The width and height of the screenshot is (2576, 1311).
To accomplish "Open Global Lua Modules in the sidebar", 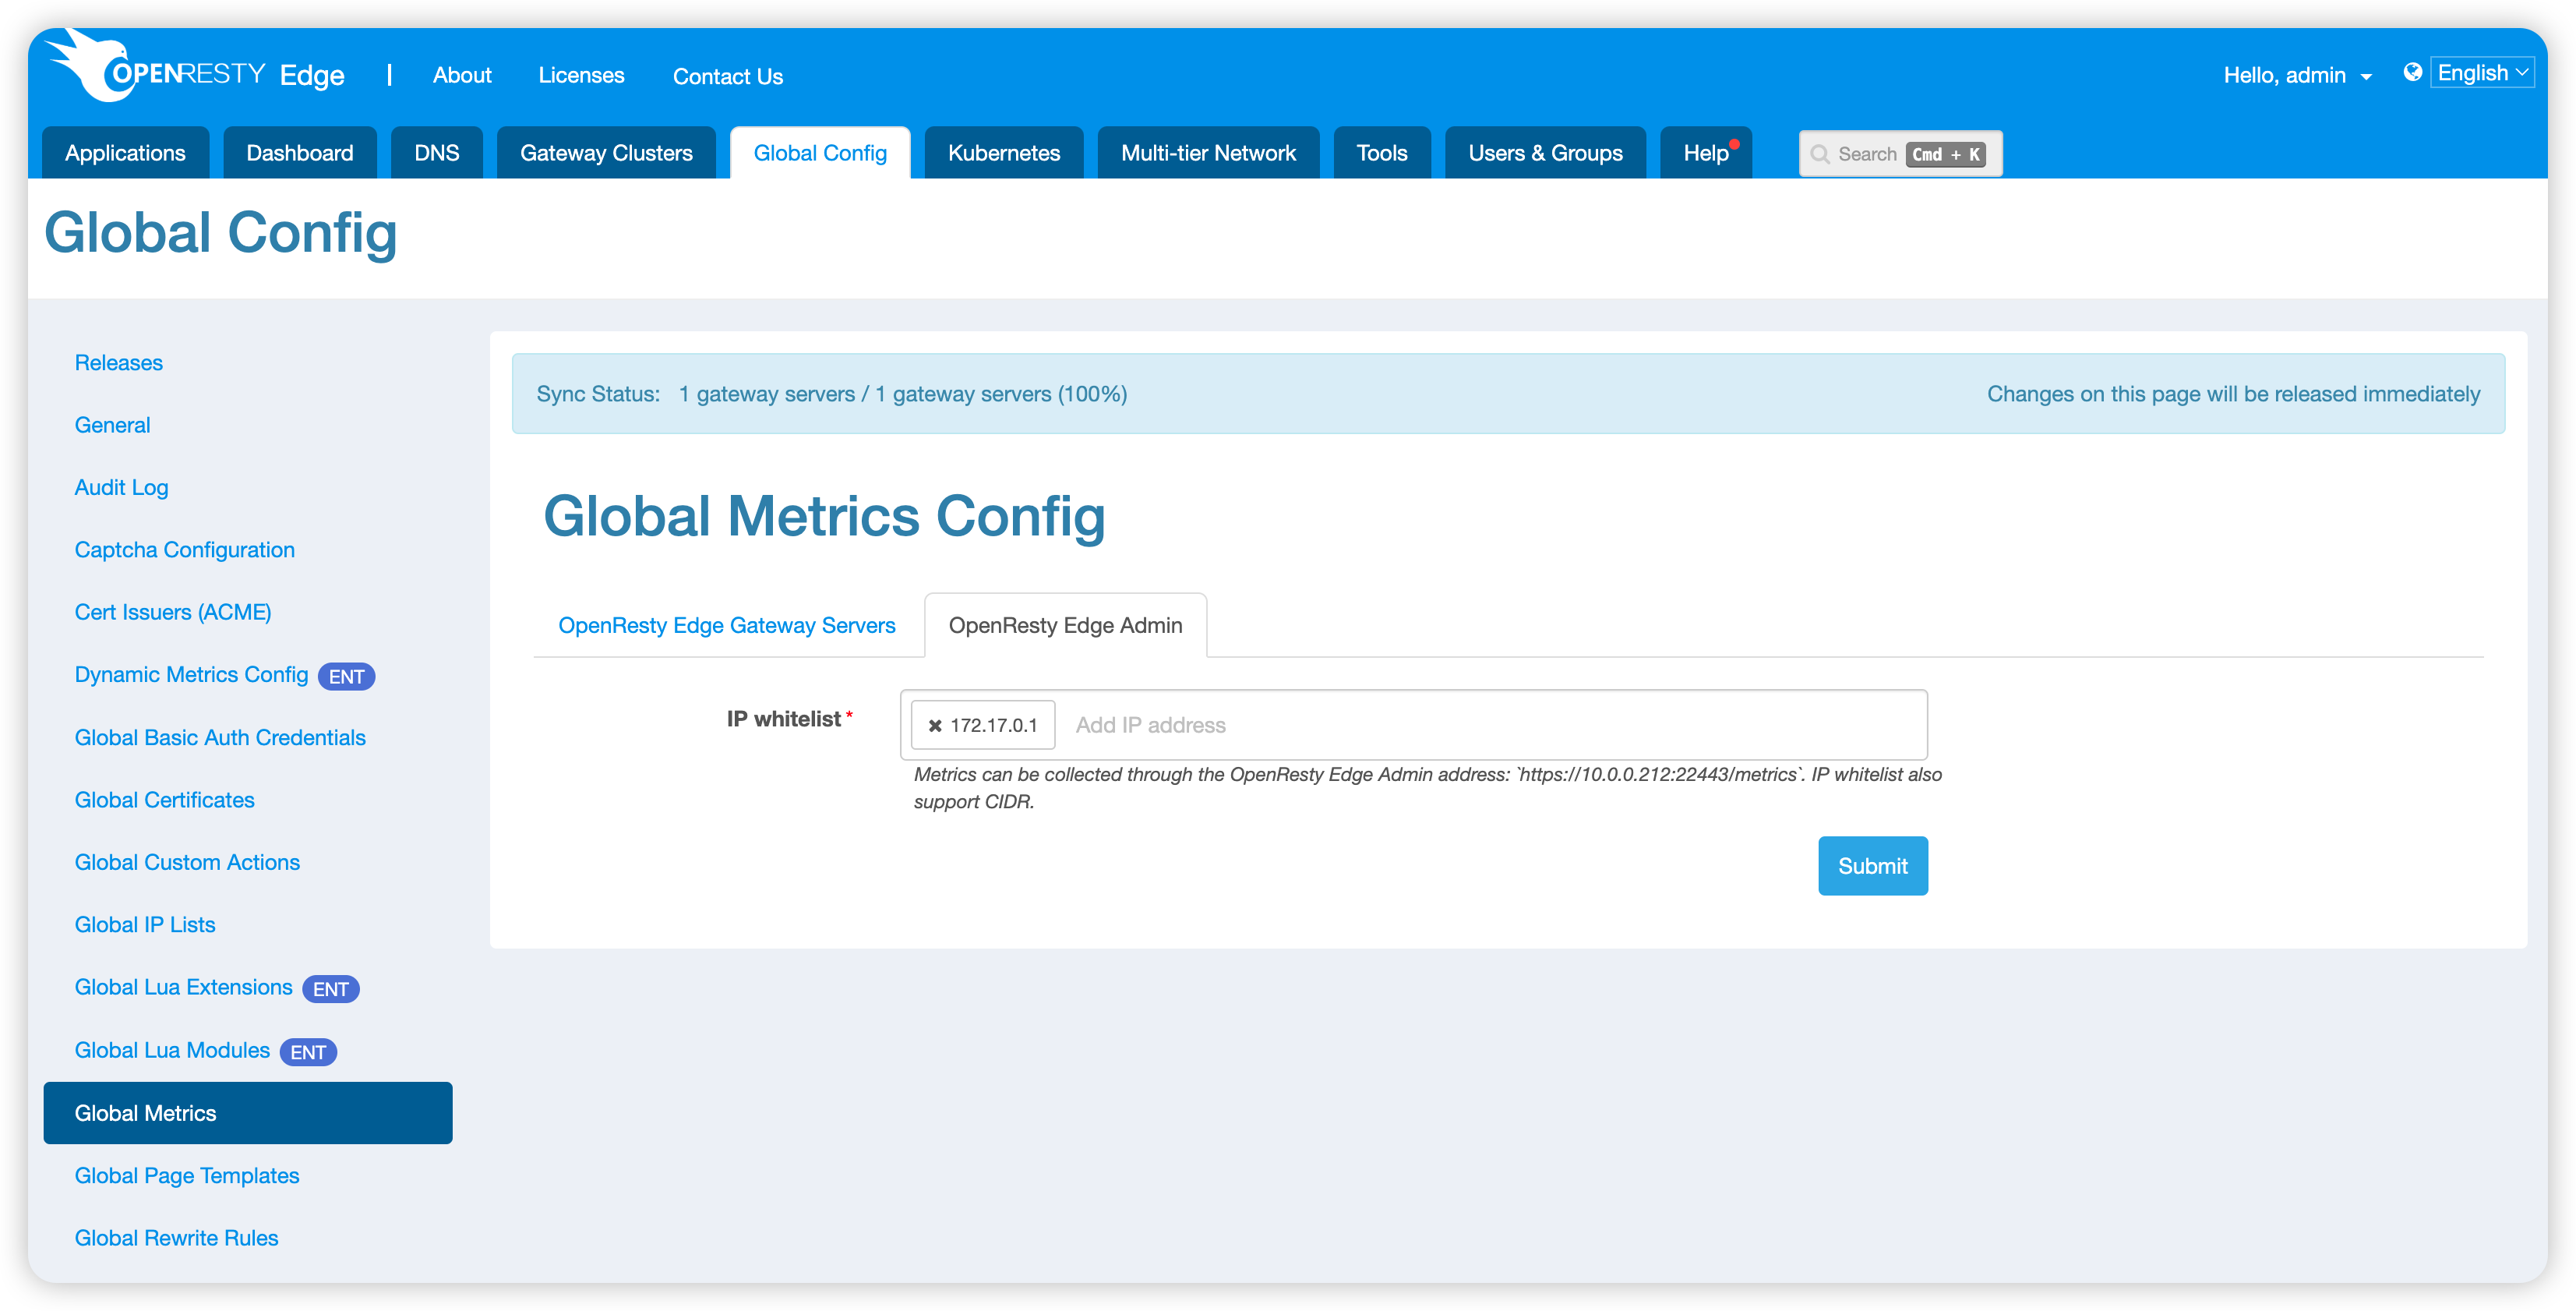I will point(172,1051).
